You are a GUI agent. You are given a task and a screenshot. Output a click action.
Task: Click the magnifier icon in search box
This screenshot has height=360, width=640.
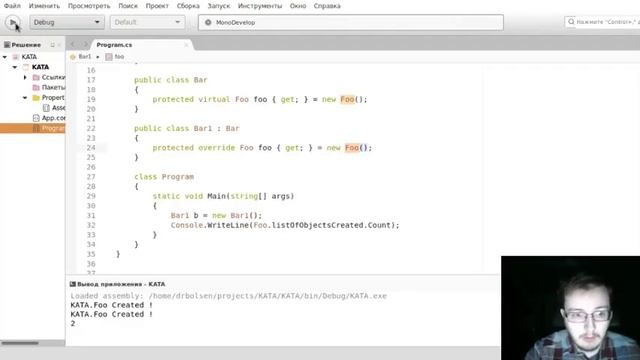point(571,22)
